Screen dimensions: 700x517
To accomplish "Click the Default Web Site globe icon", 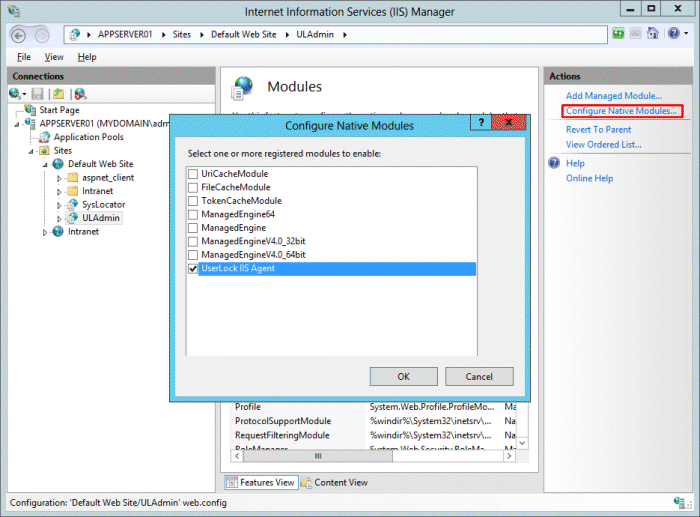I will tap(58, 164).
